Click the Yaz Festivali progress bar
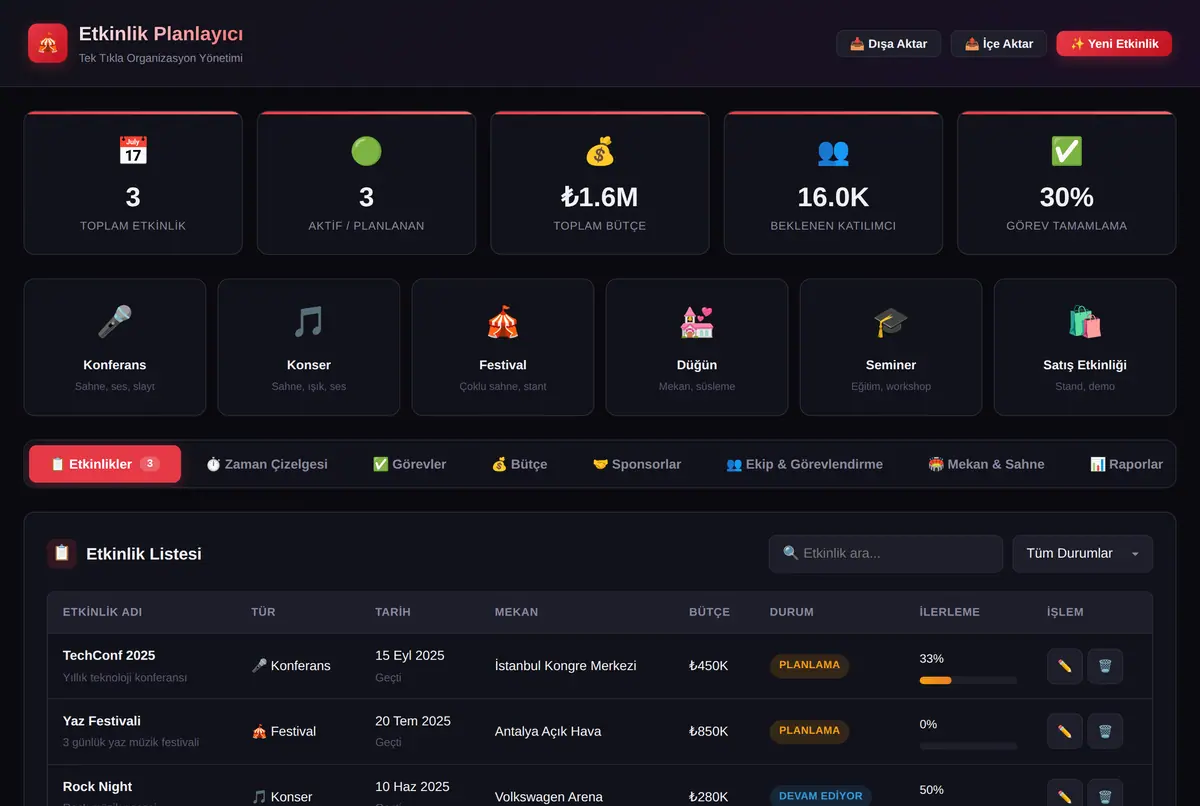The image size is (1200, 806). (968, 746)
